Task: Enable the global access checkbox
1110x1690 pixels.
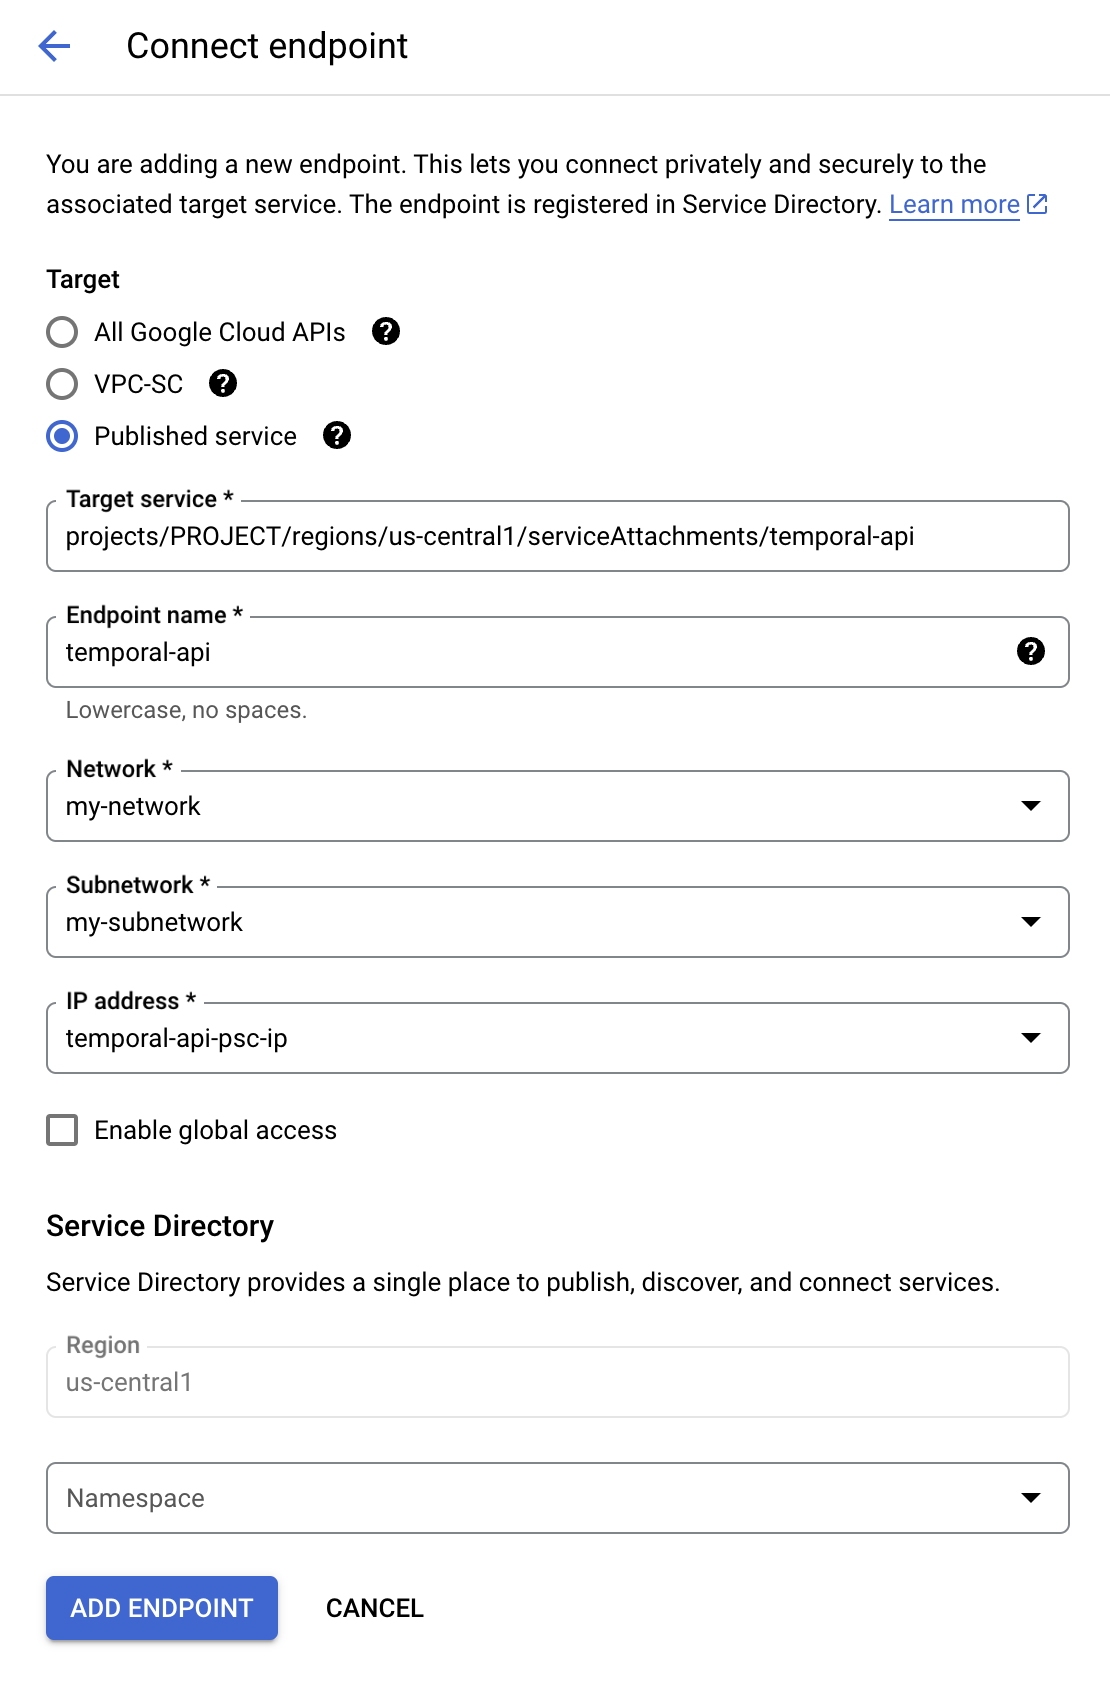Action: coord(61,1130)
